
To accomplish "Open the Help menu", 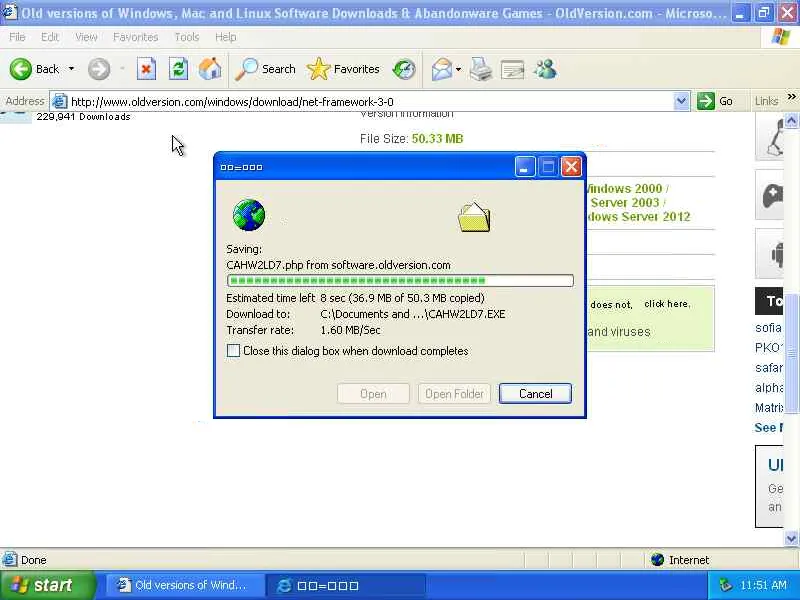I will pos(225,37).
